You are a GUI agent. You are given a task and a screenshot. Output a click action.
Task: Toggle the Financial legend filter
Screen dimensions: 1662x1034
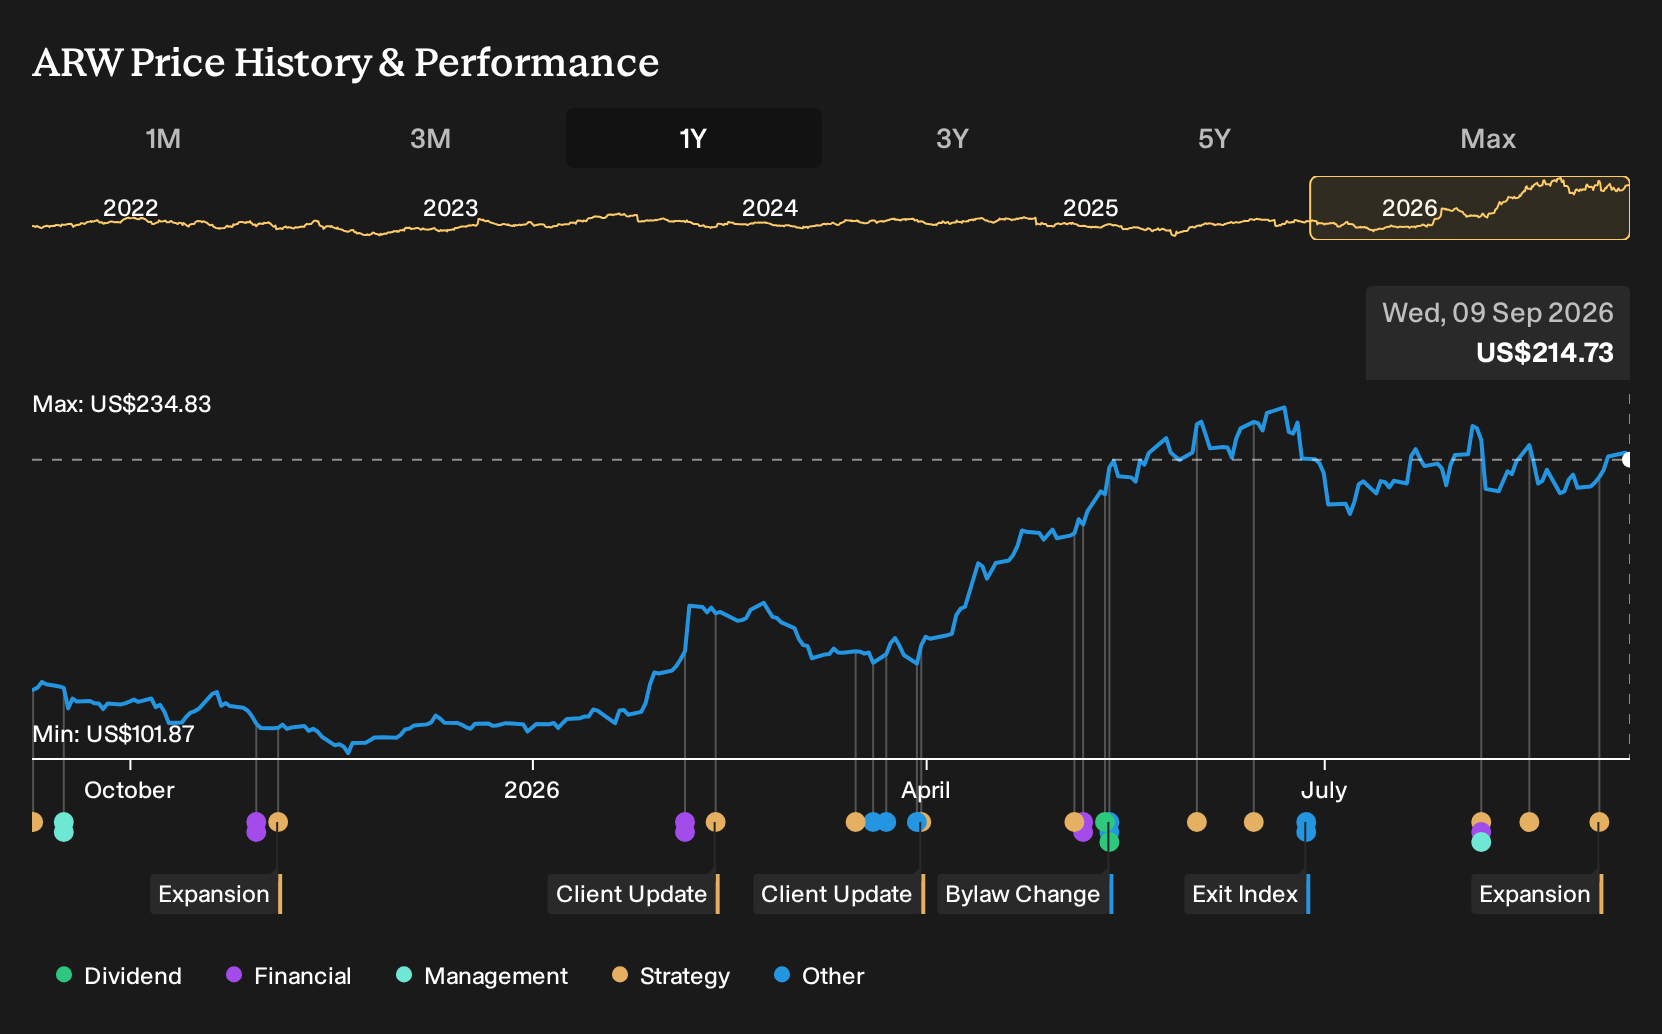click(289, 976)
